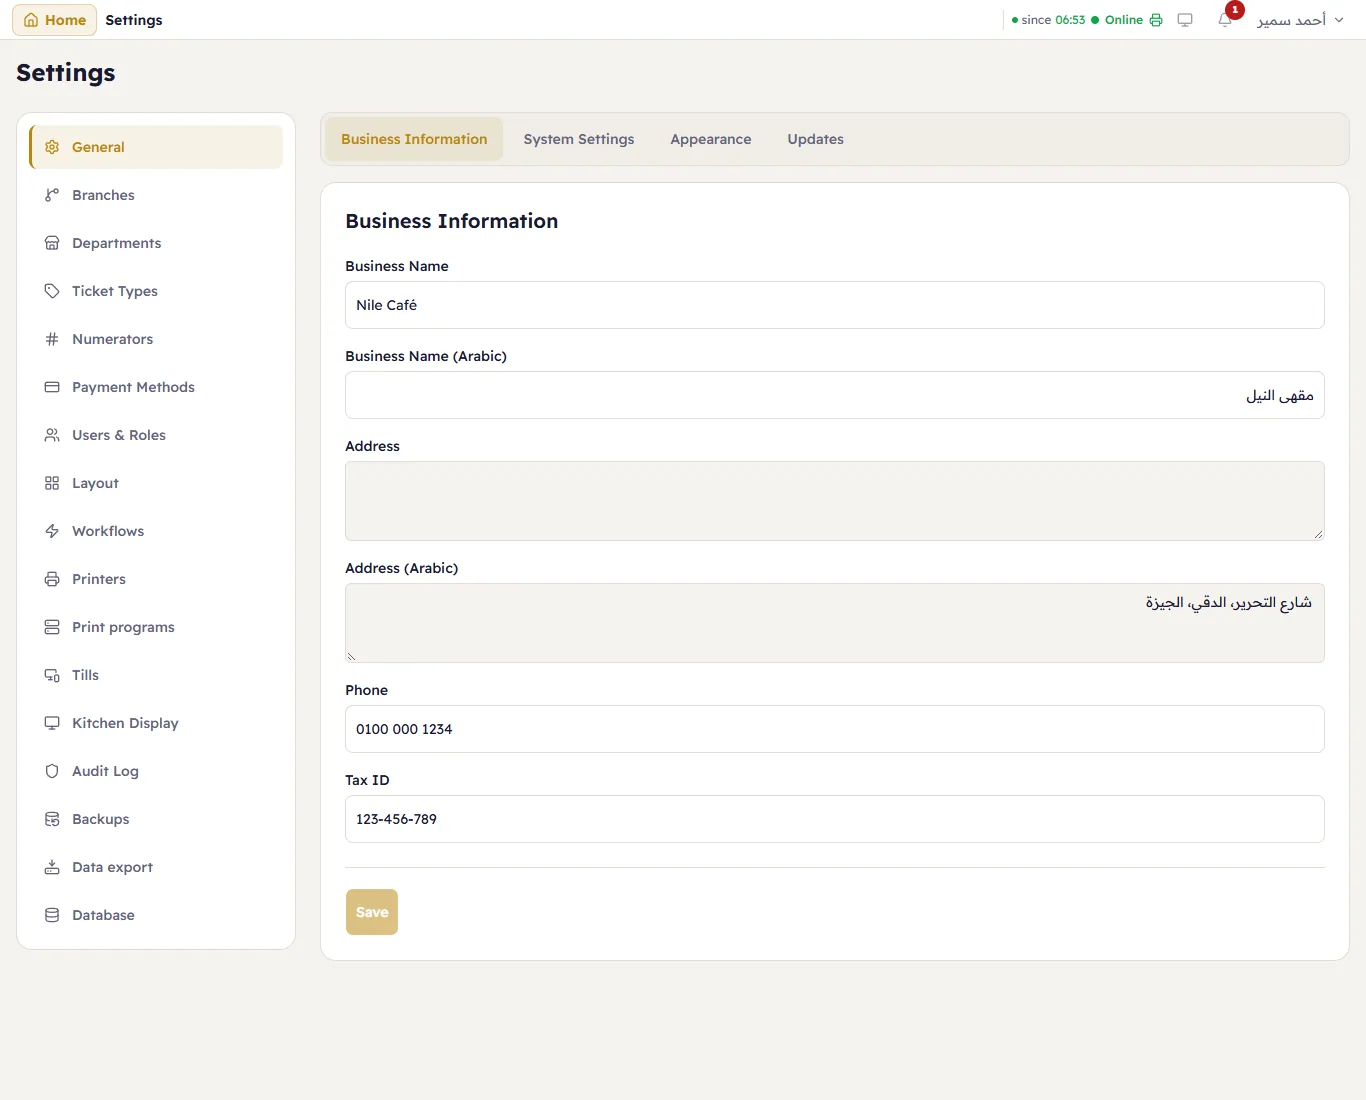This screenshot has width=1366, height=1100.
Task: Click the Payment Methods card icon
Action: pos(52,387)
